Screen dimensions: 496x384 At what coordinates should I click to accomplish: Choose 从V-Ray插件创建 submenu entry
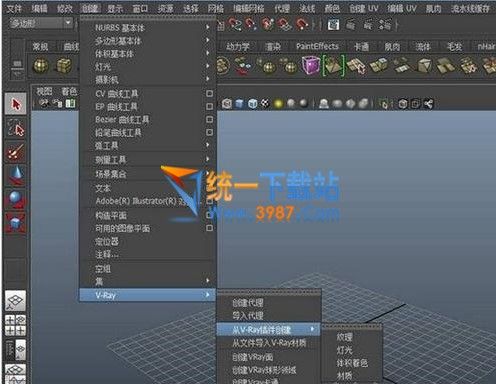click(x=269, y=330)
